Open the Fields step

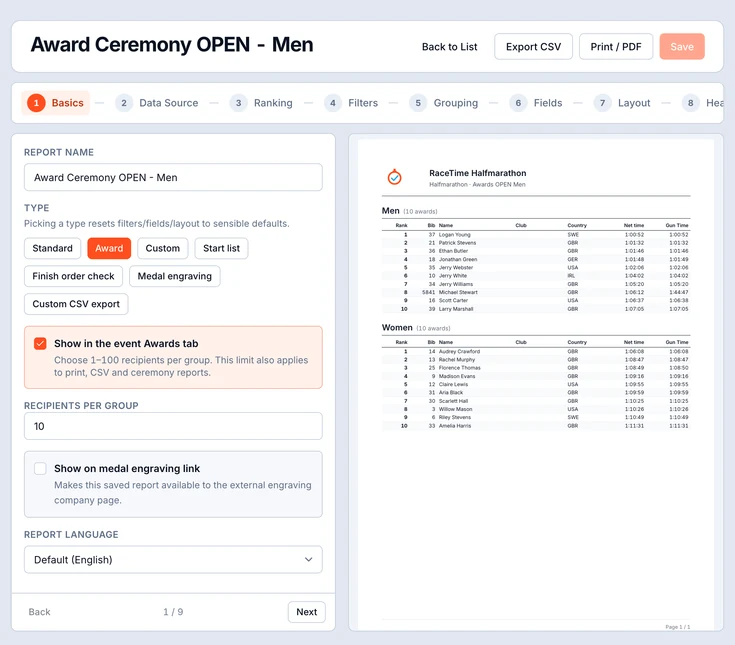[x=536, y=103]
